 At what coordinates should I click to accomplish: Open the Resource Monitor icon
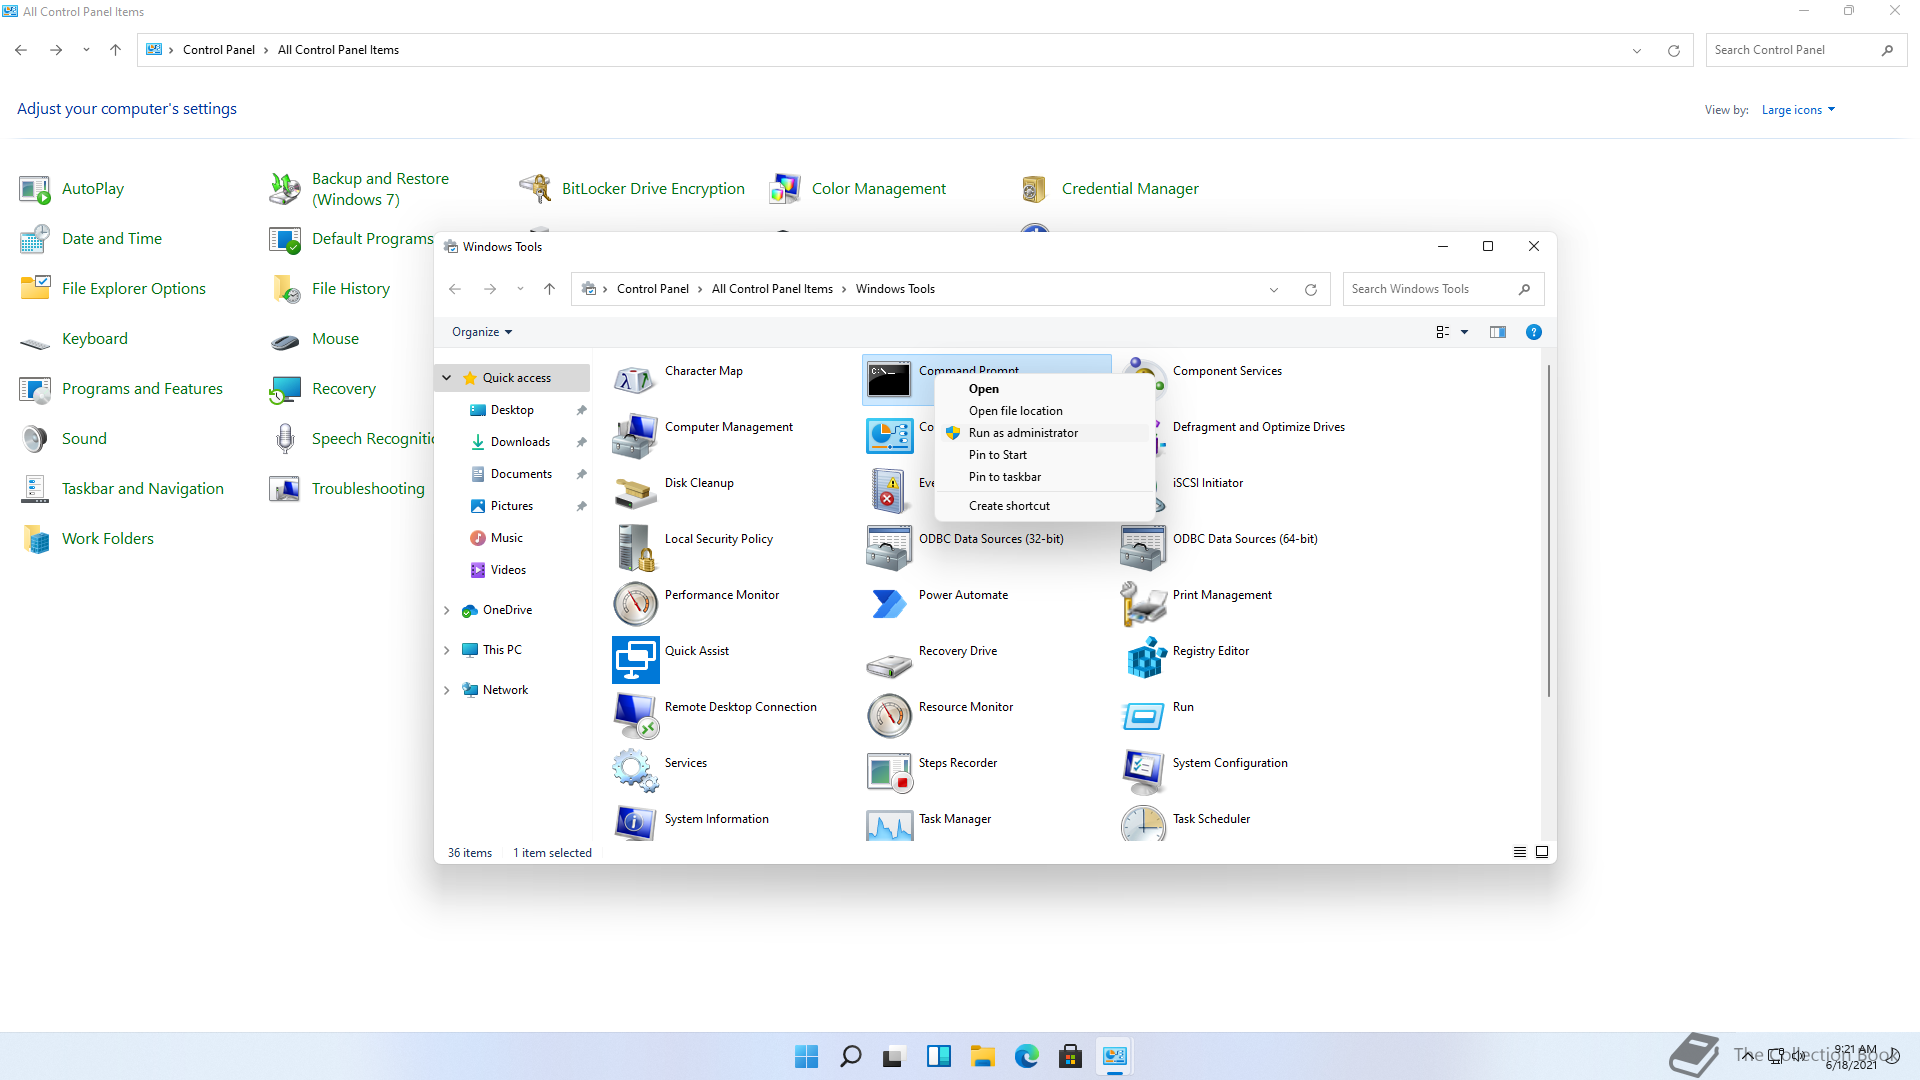tap(889, 716)
